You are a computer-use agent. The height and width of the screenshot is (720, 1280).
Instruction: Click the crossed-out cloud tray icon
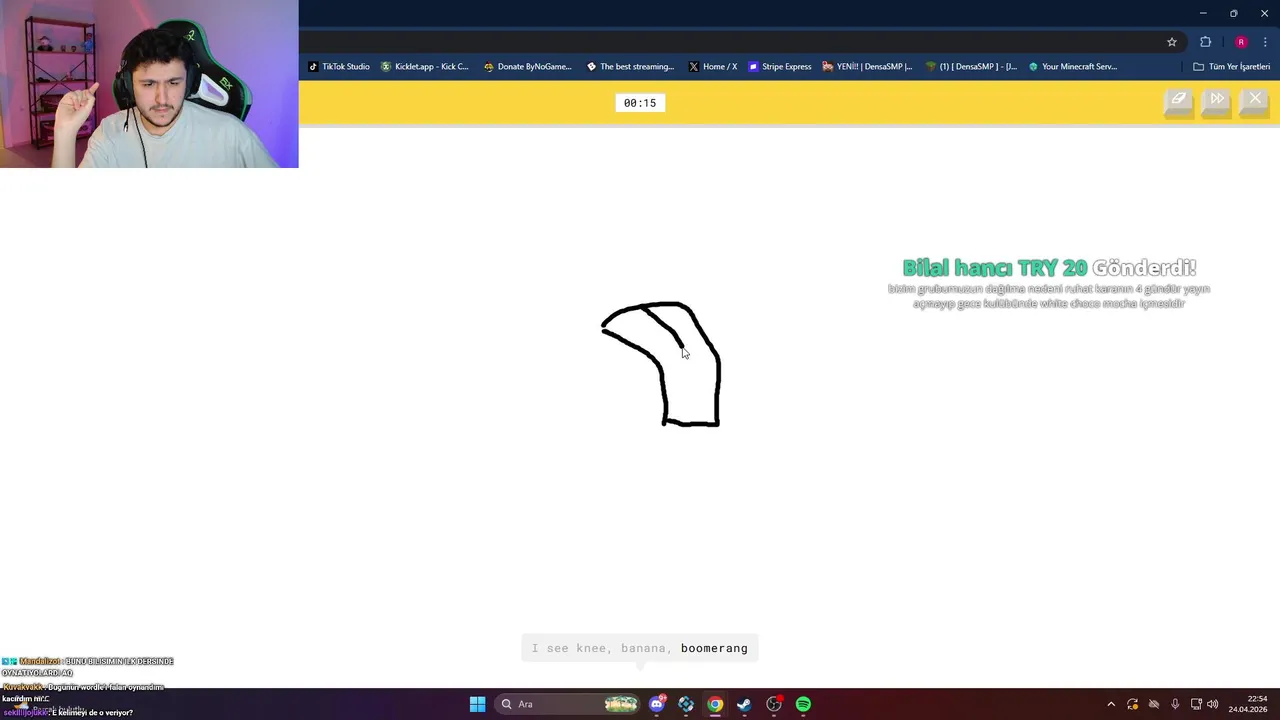click(1153, 704)
